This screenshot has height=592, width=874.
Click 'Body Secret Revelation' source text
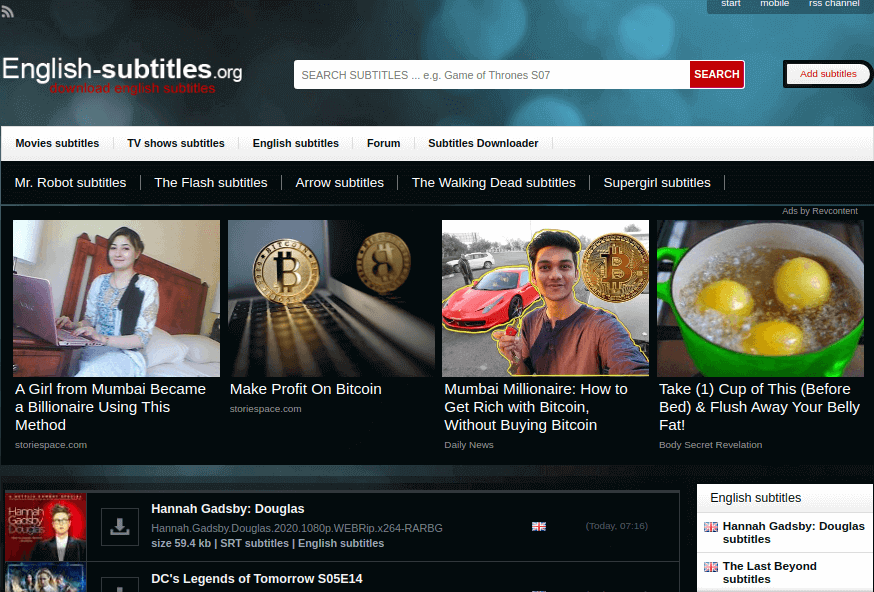[x=710, y=445]
